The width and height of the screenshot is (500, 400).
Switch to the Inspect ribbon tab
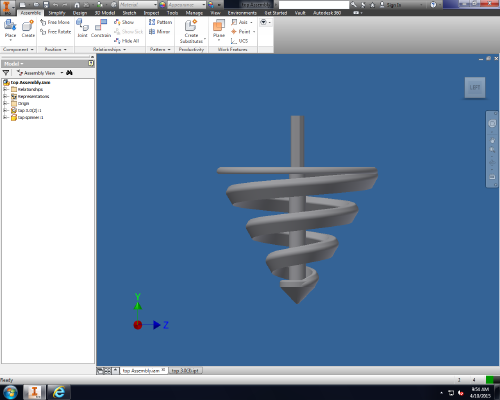point(151,13)
